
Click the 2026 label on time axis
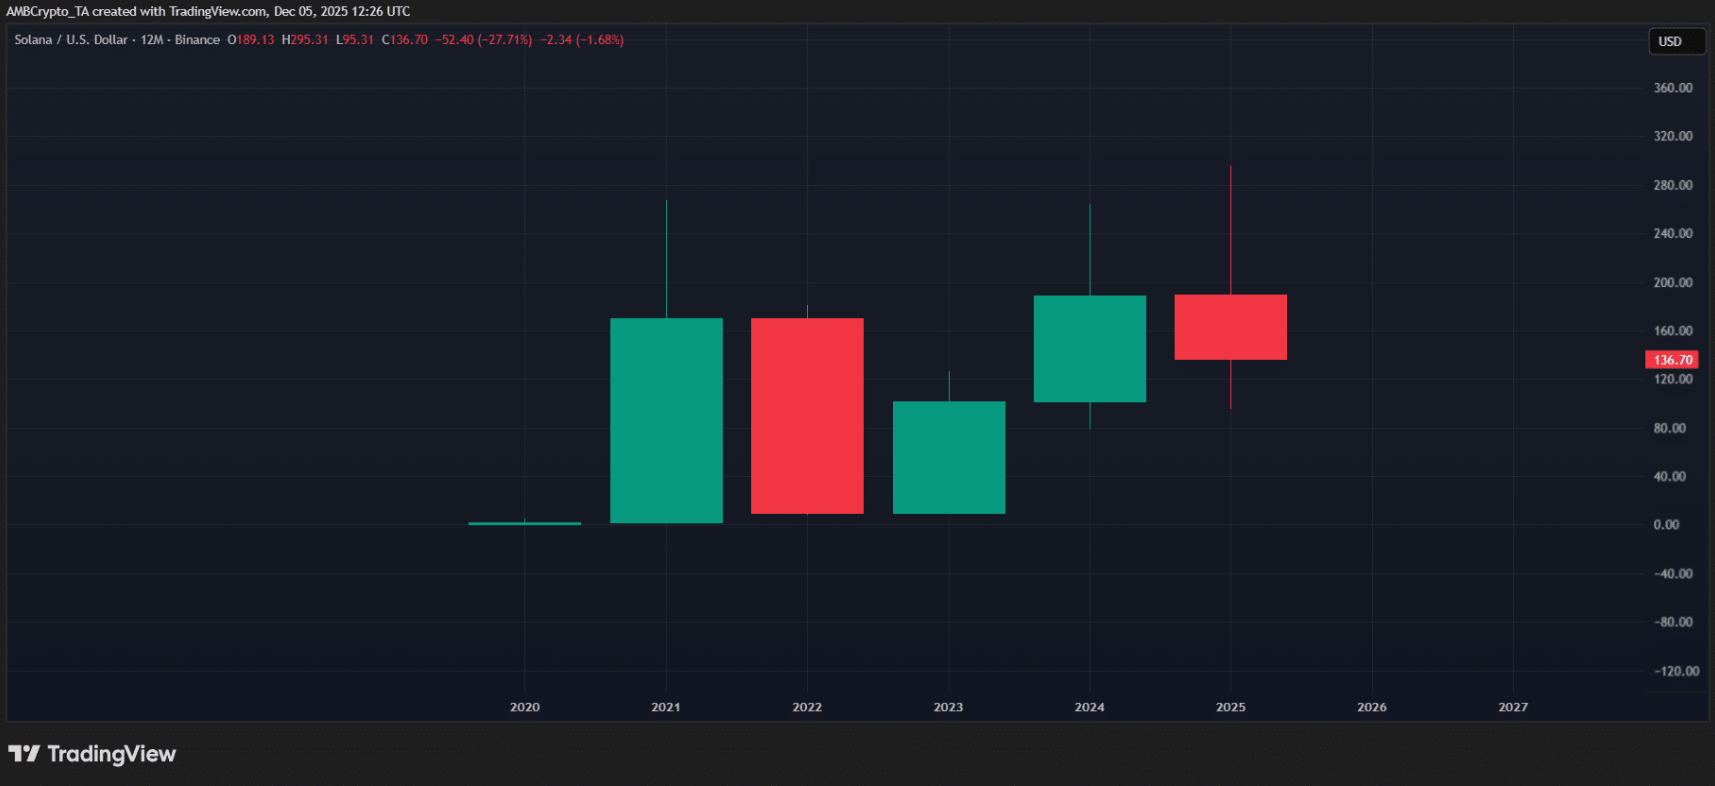coord(1371,707)
